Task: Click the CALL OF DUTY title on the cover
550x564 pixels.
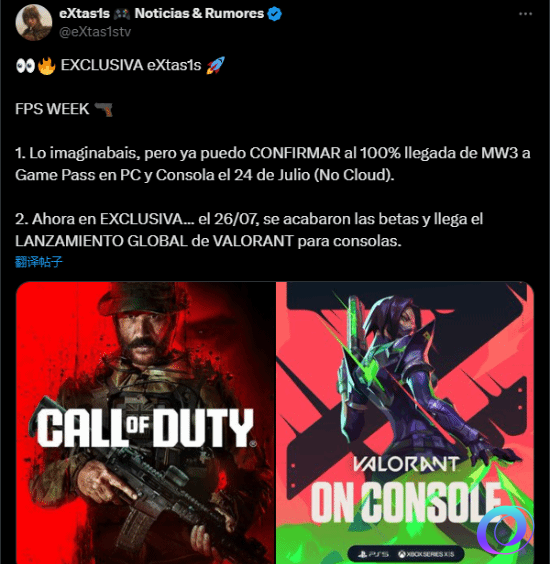Action: (146, 428)
